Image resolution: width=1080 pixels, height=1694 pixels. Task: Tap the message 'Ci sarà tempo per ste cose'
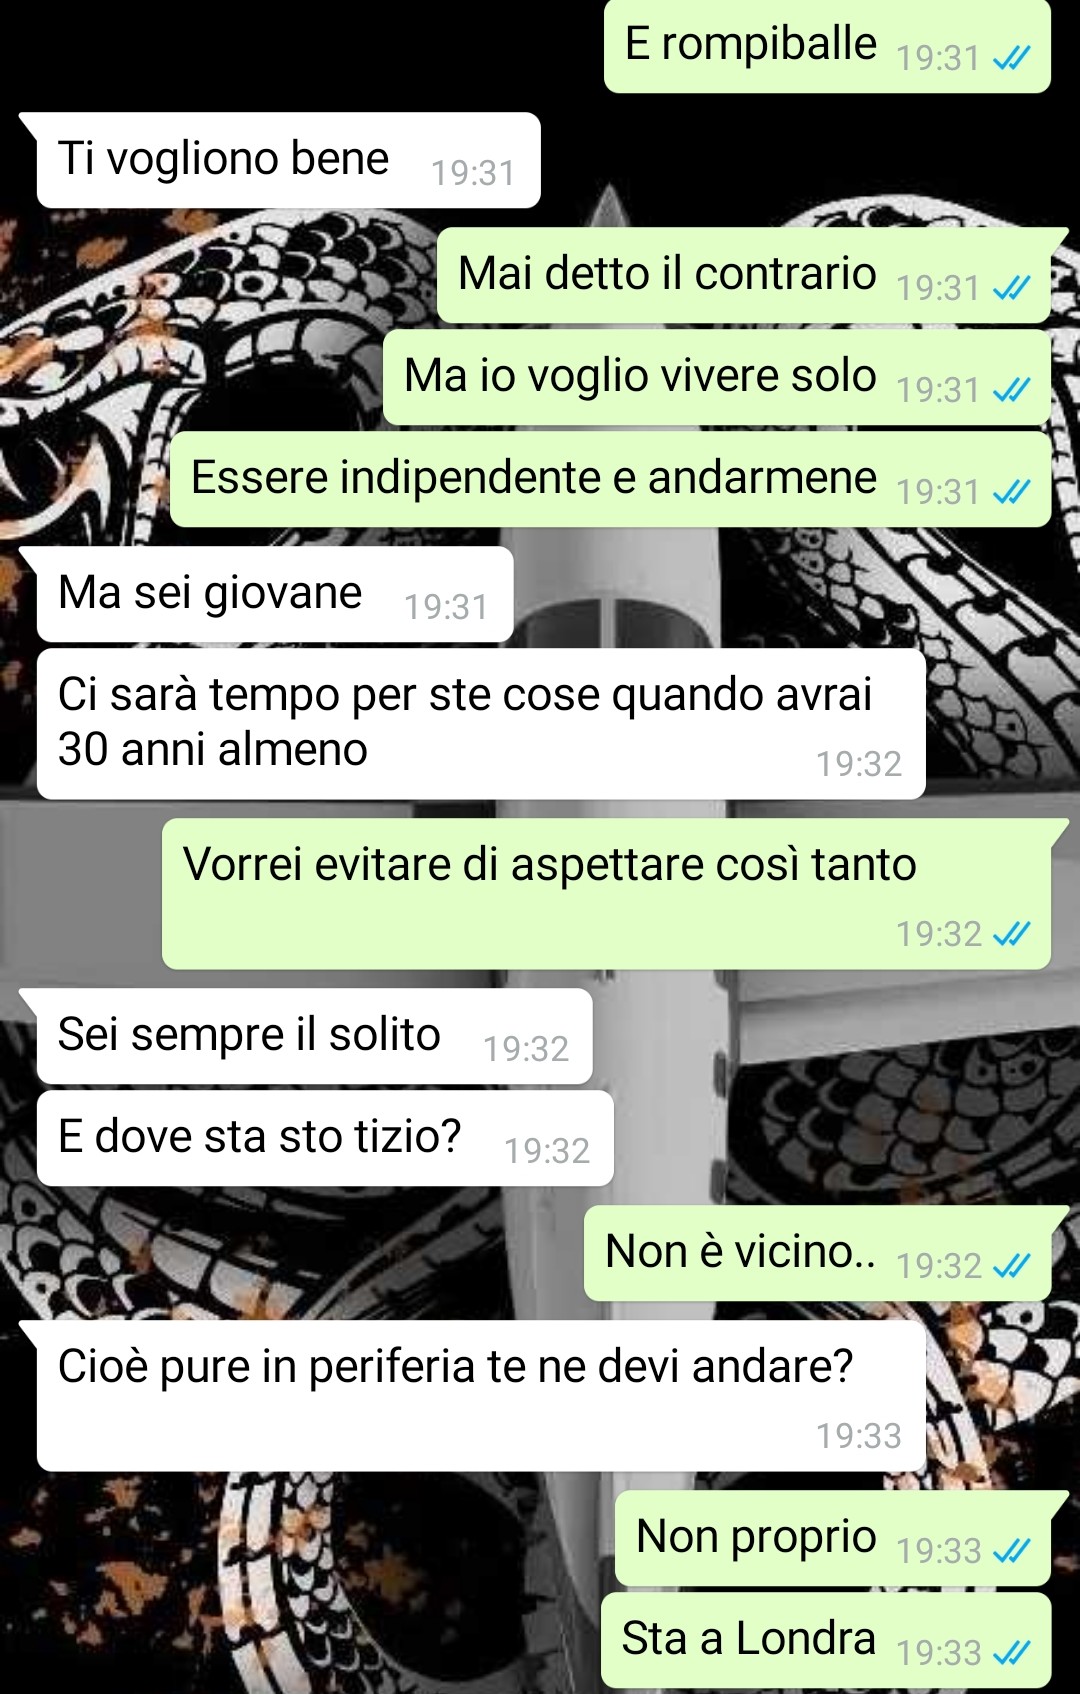click(481, 724)
